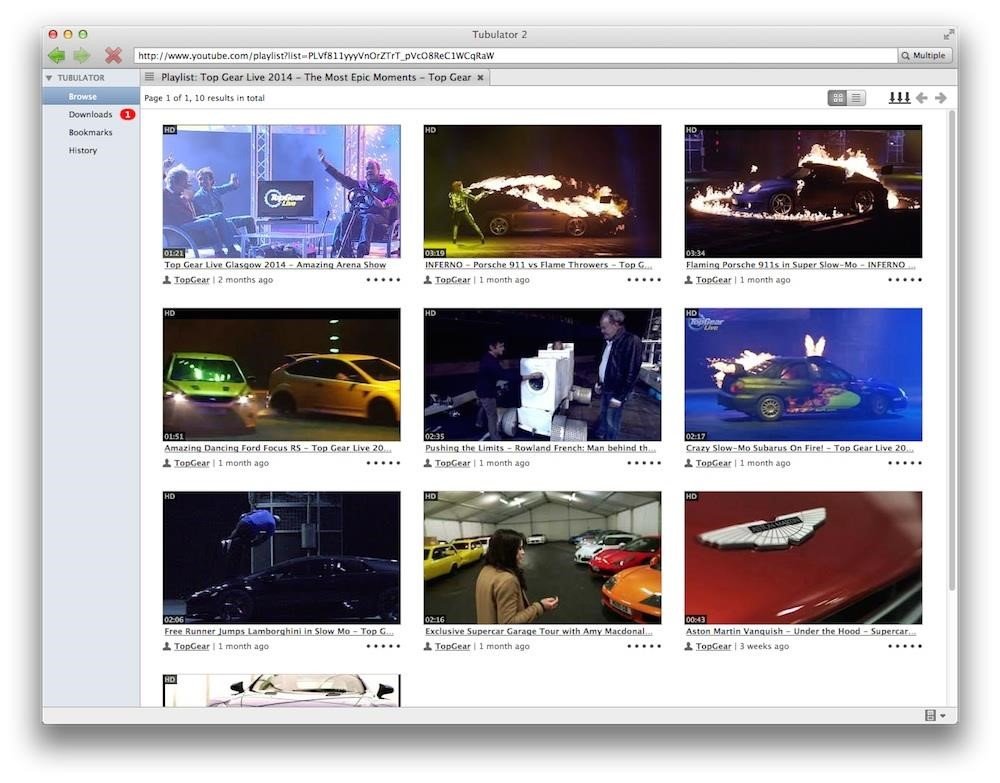
Task: Open Aston Martin Vanquish Under the Hood thumbnail
Action: [x=803, y=557]
